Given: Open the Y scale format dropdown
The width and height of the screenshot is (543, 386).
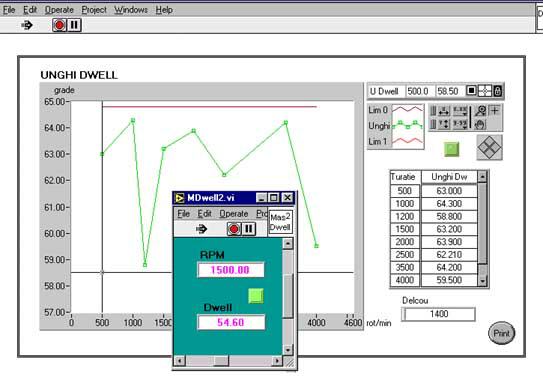Looking at the screenshot, I should (x=460, y=124).
